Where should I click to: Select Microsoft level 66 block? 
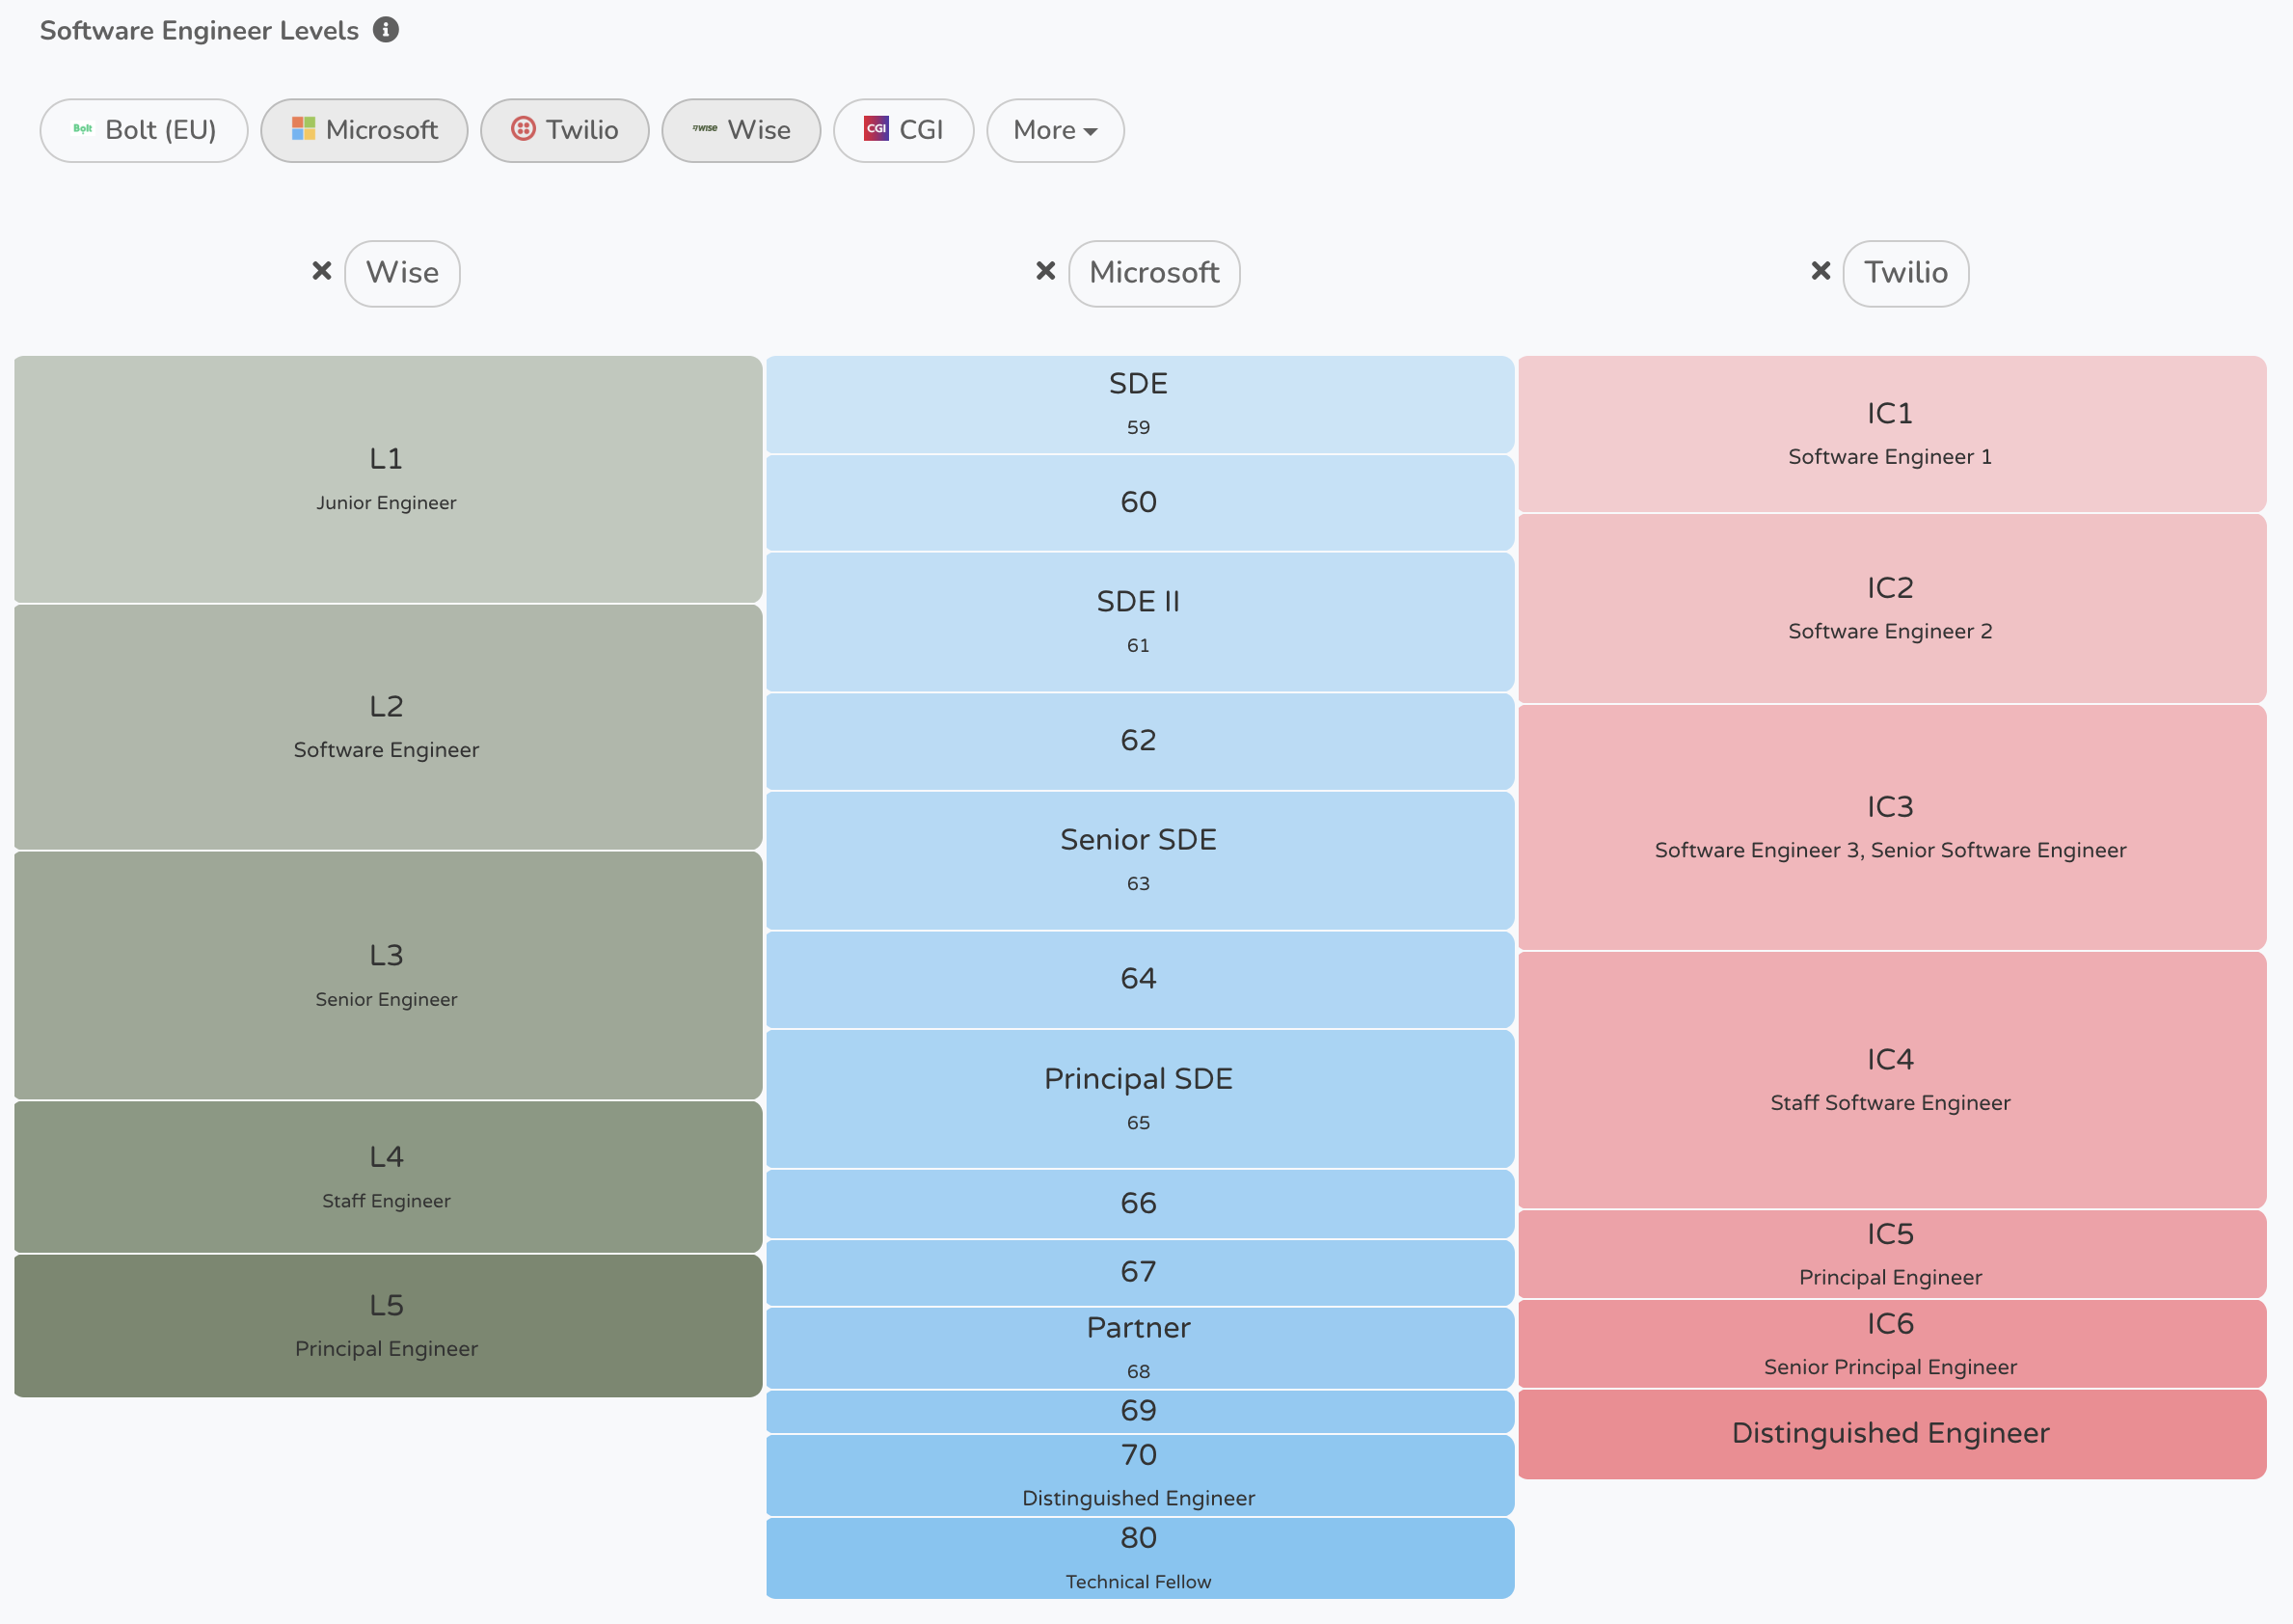(x=1140, y=1204)
